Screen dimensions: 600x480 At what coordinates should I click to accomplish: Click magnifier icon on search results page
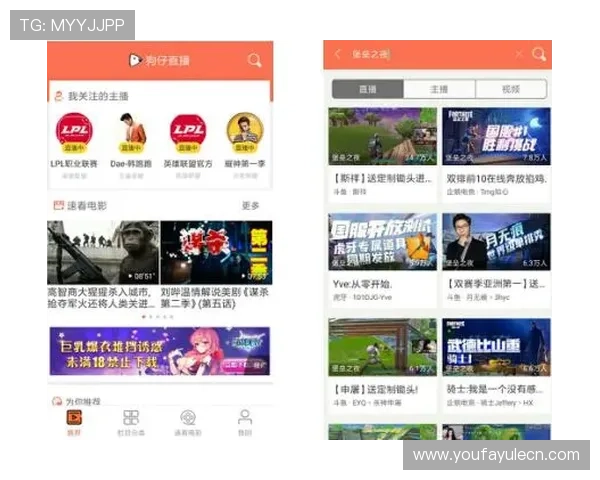539,54
